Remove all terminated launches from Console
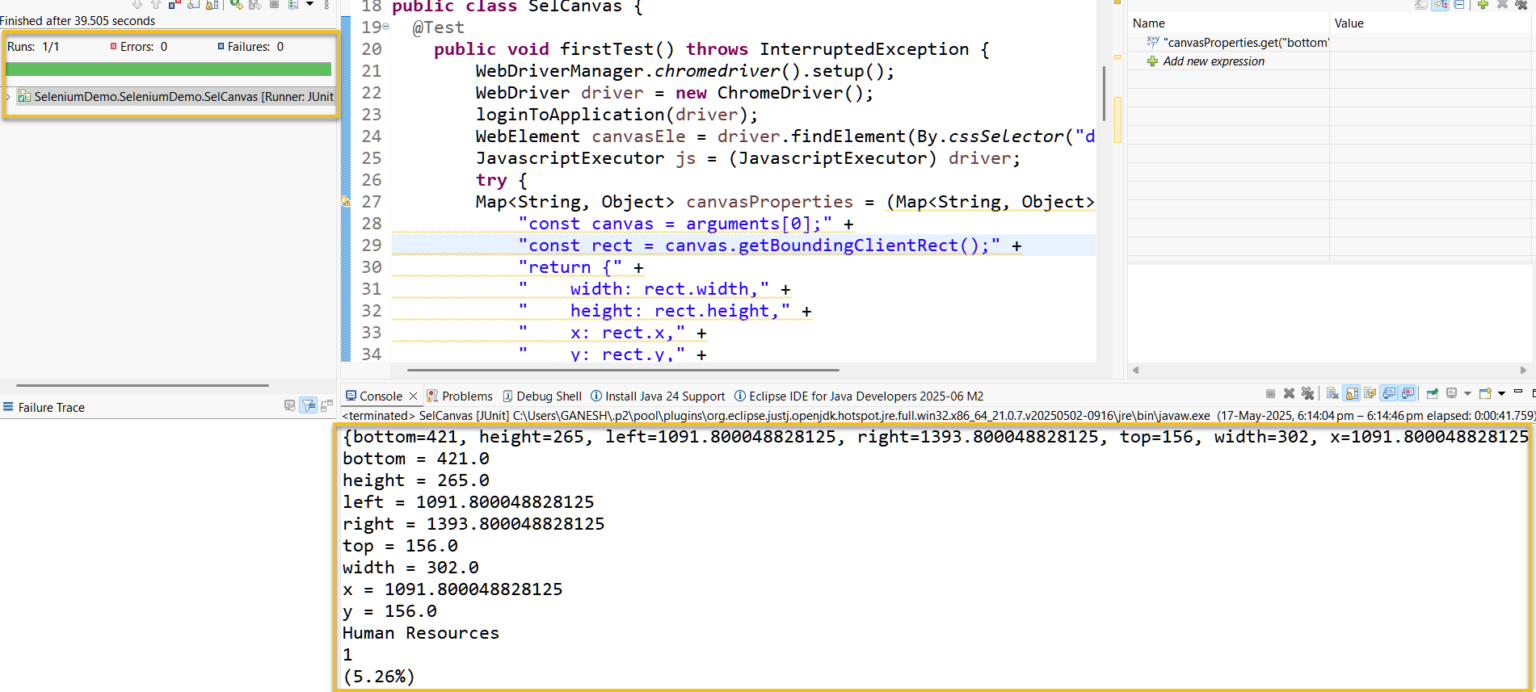The height and width of the screenshot is (692, 1536). pyautogui.click(x=1308, y=392)
